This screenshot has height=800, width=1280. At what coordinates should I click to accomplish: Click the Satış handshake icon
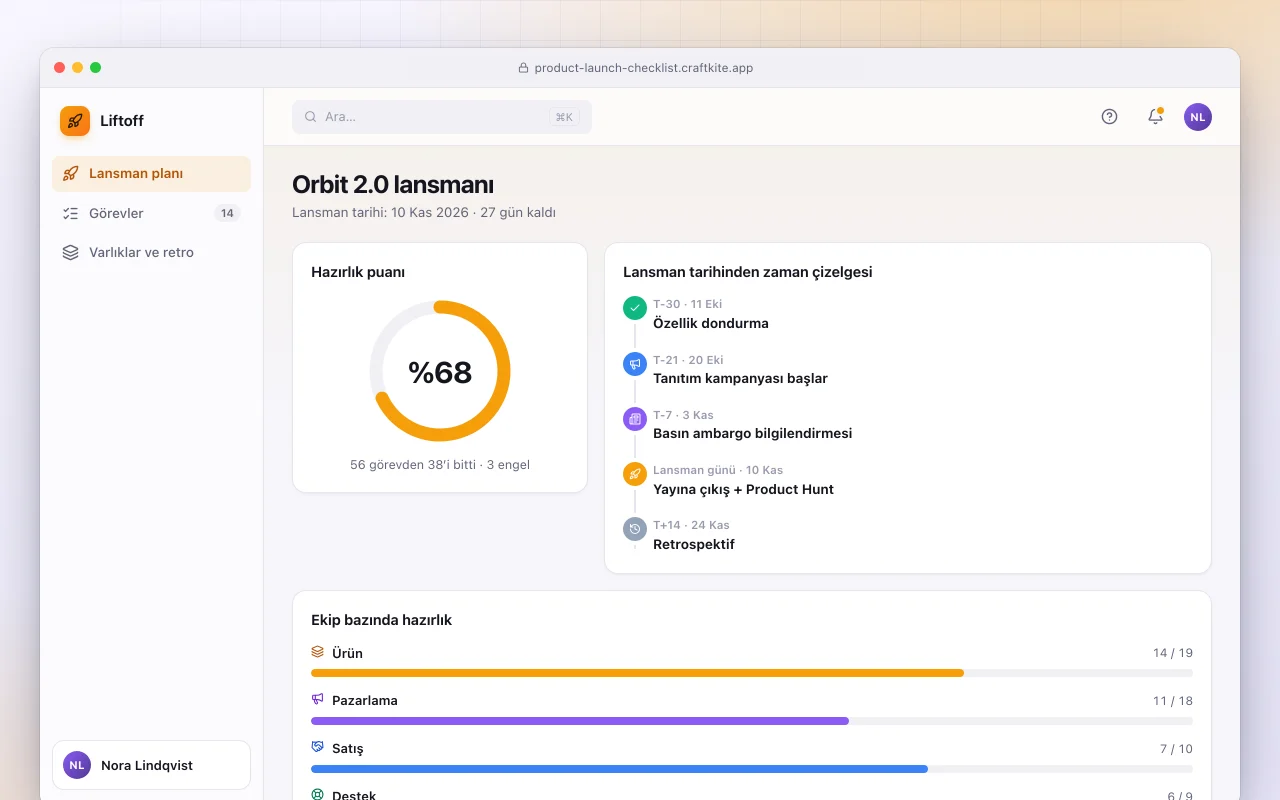[318, 747]
